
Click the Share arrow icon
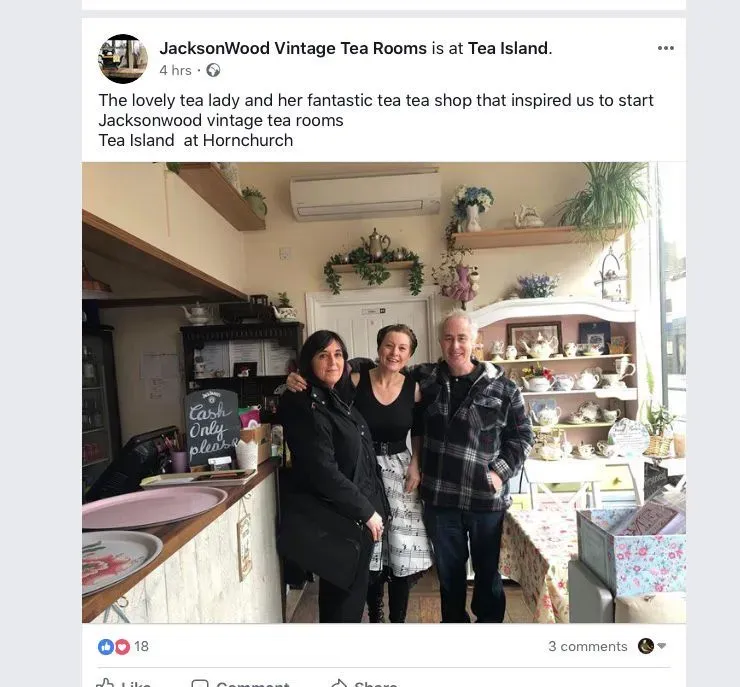point(339,684)
